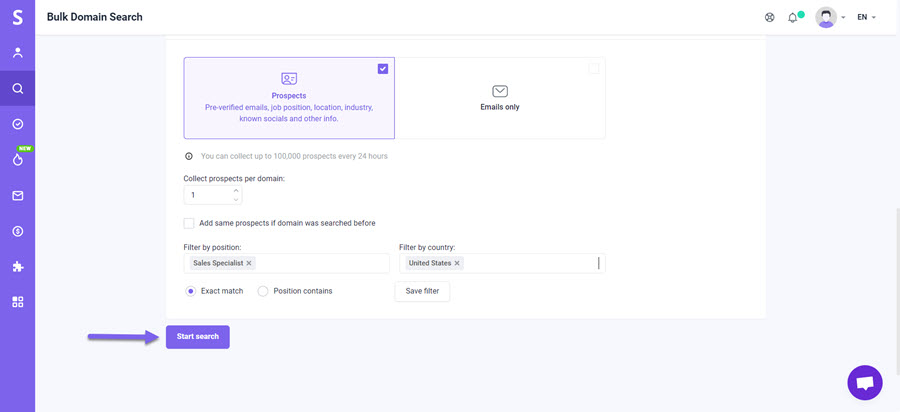Click the Collect prospects per domain number field
Screen dimensions: 900x412
pyautogui.click(x=213, y=195)
